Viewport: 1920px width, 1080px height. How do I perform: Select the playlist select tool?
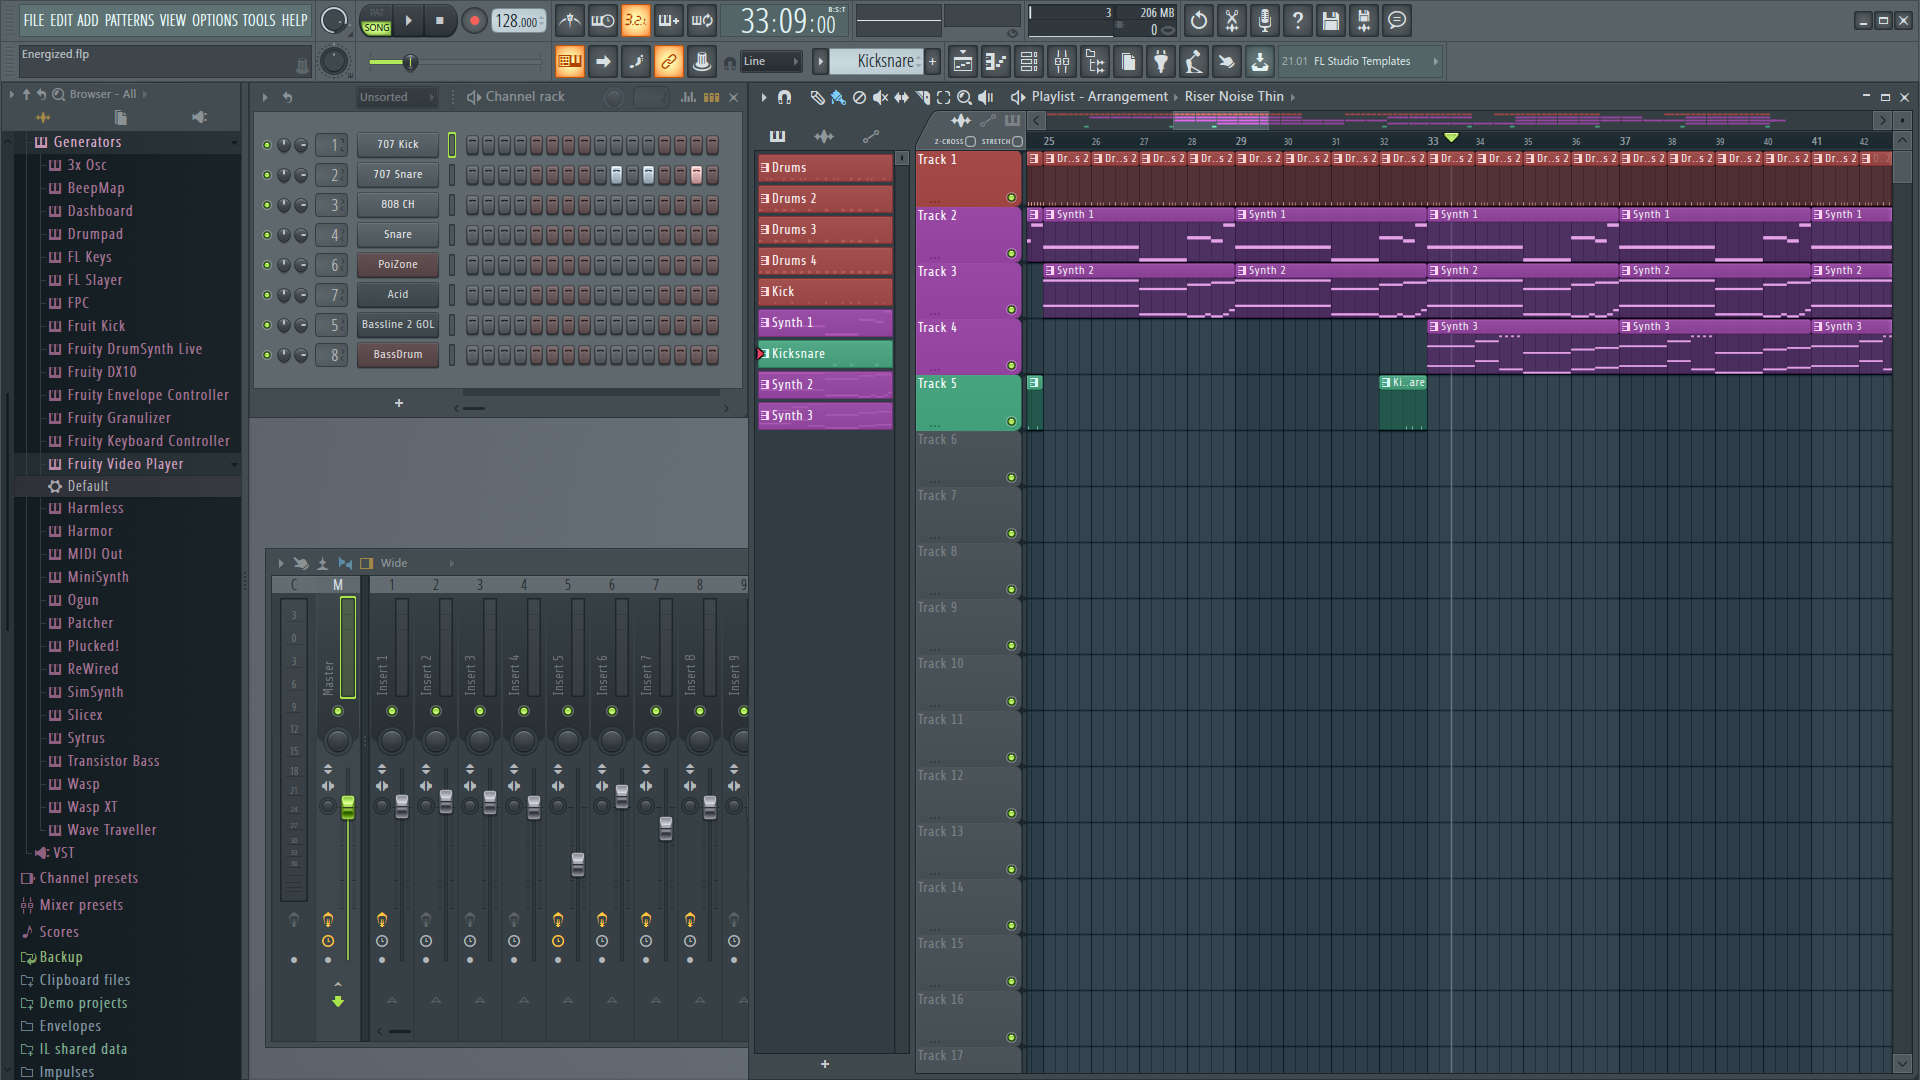(x=943, y=97)
